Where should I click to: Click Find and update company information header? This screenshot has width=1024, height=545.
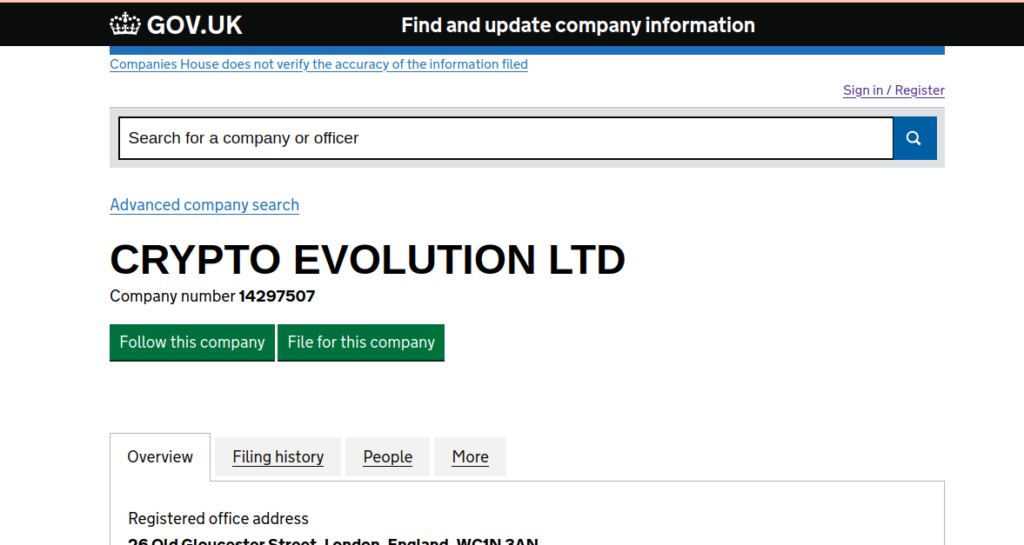pyautogui.click(x=578, y=25)
